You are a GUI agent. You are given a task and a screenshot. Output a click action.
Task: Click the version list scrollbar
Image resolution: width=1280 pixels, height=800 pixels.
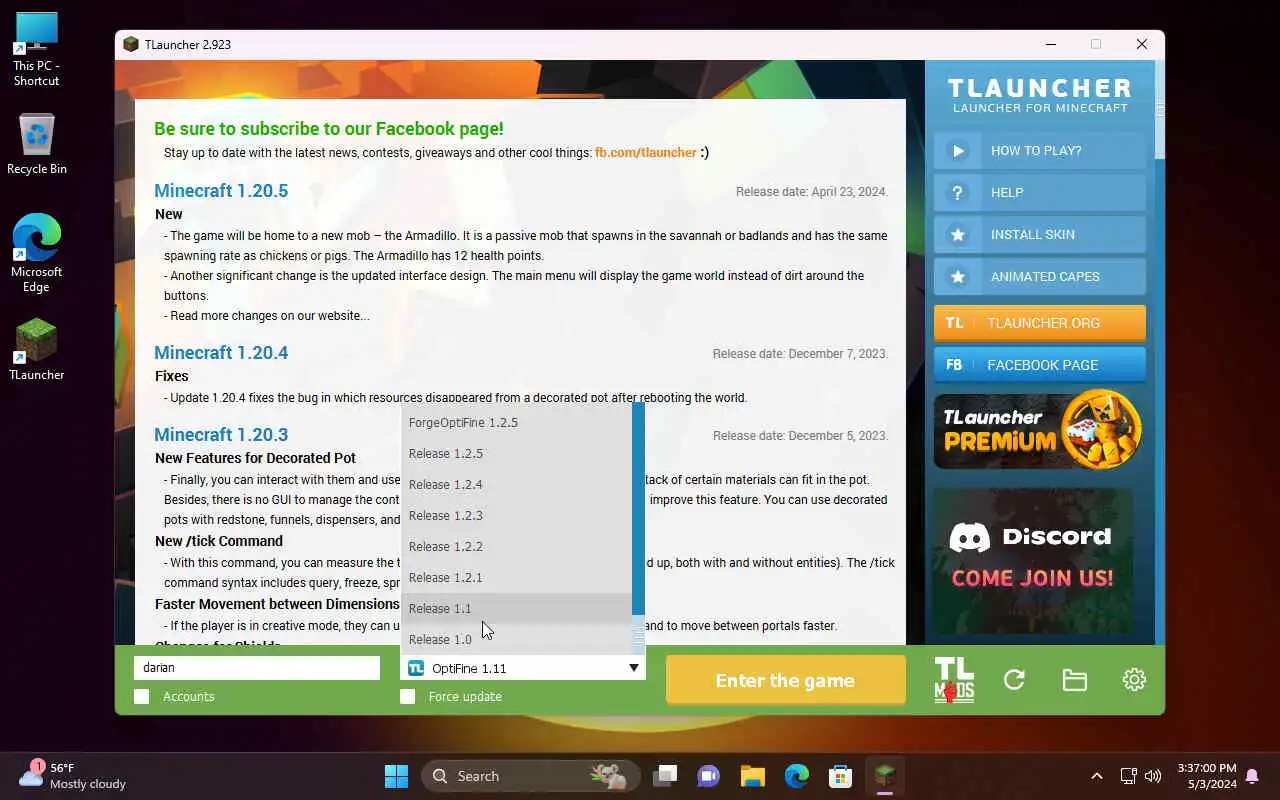point(638,528)
